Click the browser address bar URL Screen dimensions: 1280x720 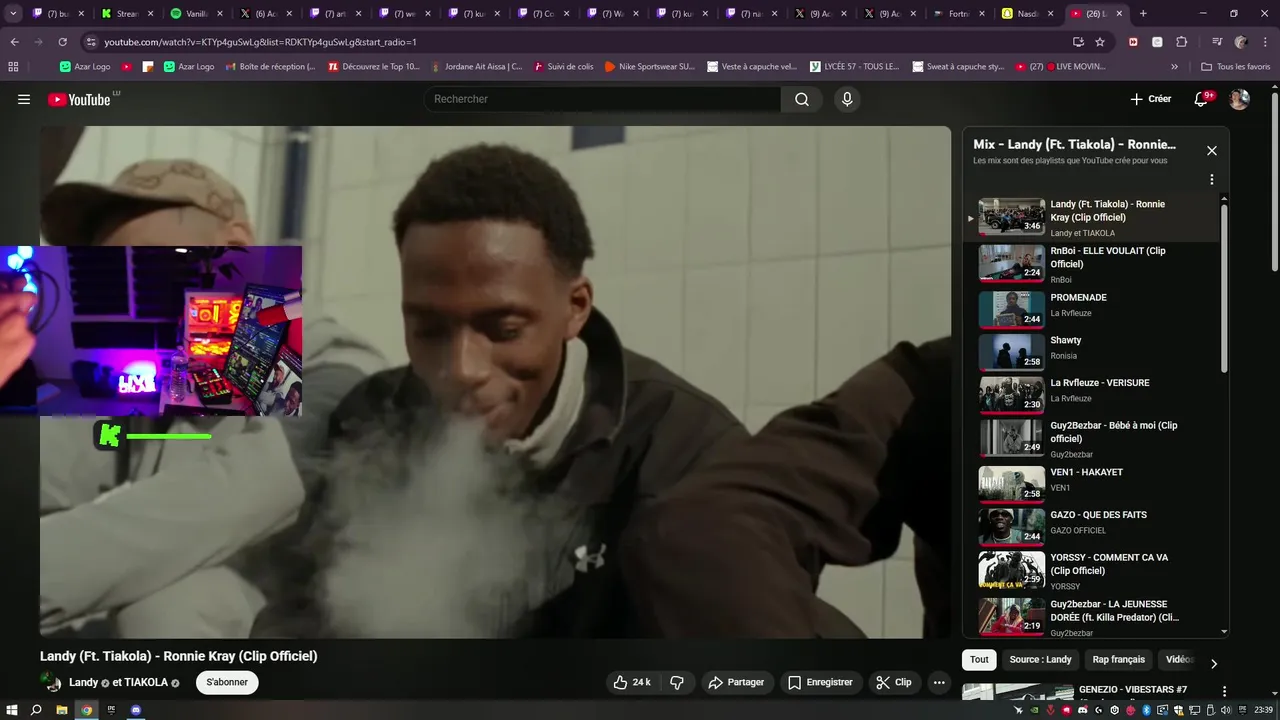click(260, 42)
